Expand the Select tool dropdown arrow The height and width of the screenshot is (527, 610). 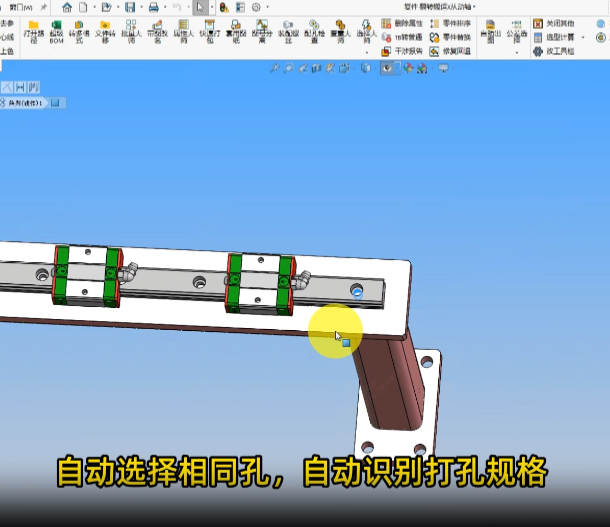pos(212,7)
